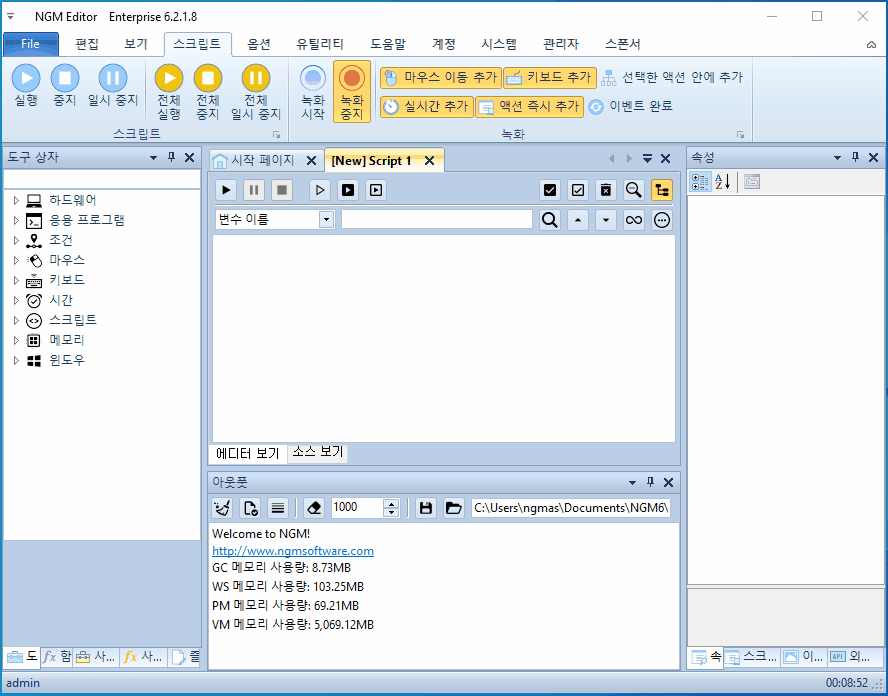
Task: Click the script editor play button
Action: 226,190
